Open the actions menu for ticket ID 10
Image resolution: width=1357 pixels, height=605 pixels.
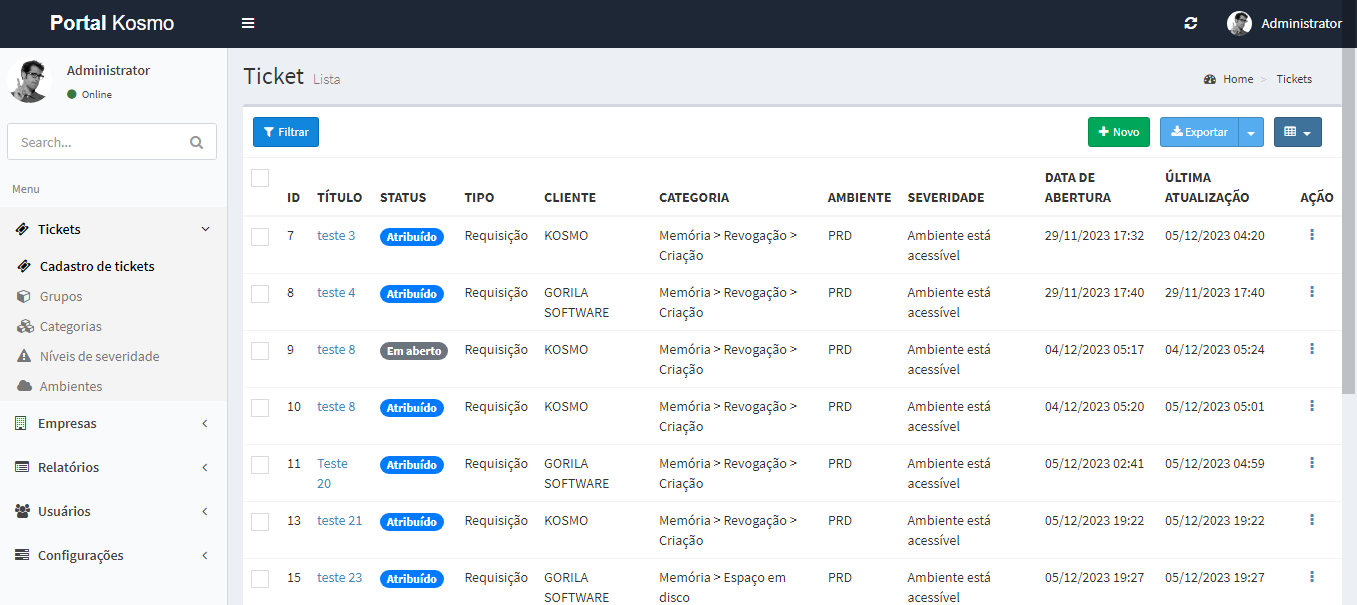coord(1311,406)
